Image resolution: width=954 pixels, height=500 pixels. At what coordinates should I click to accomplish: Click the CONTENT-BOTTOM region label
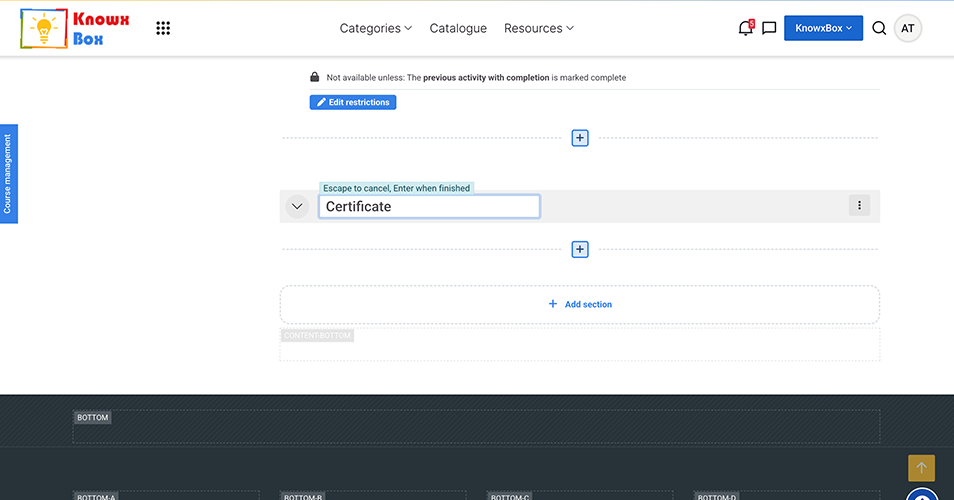pos(317,335)
